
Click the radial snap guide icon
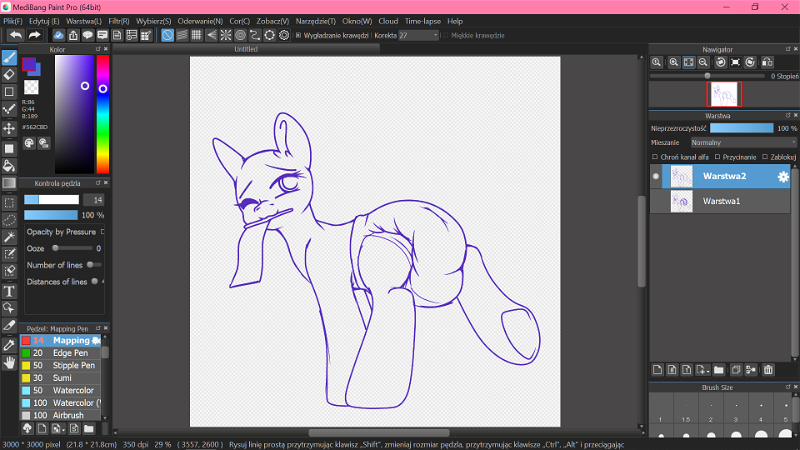[226, 35]
